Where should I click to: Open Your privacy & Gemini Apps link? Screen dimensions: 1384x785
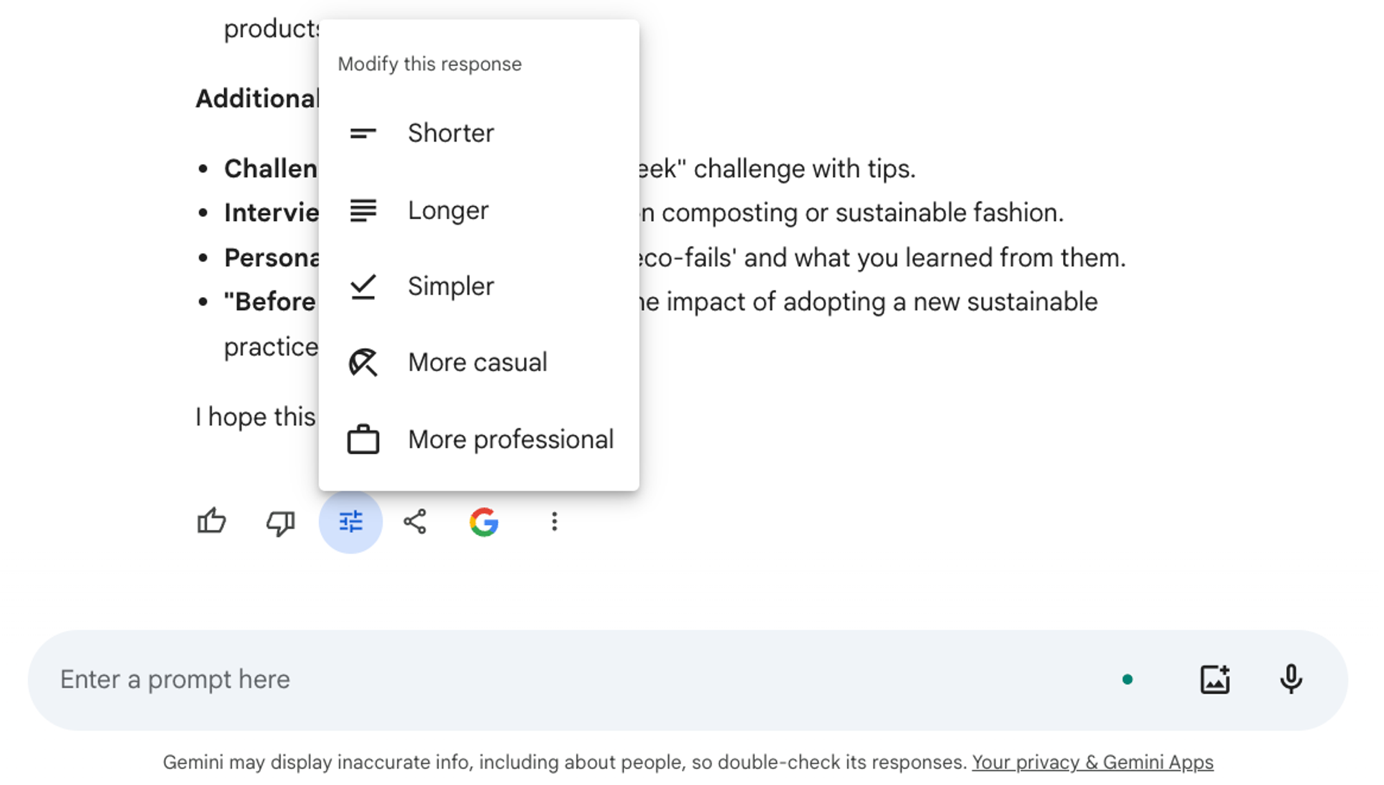(x=1093, y=762)
